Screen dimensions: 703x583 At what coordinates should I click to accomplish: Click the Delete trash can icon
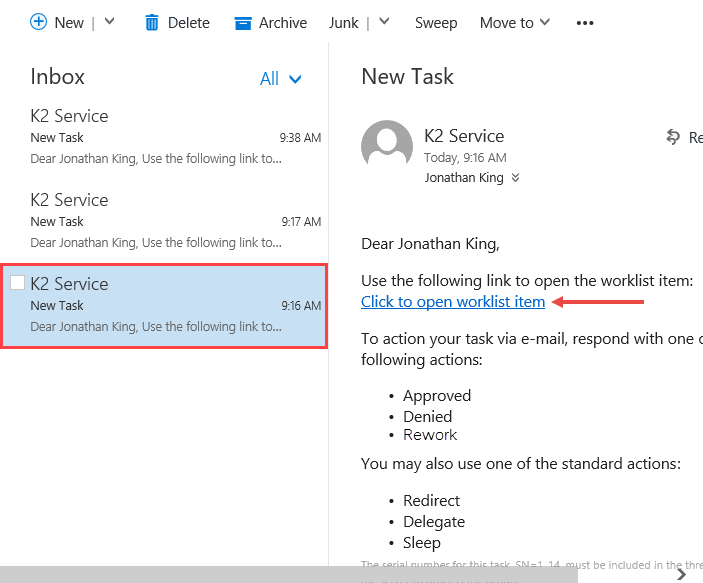pyautogui.click(x=152, y=22)
